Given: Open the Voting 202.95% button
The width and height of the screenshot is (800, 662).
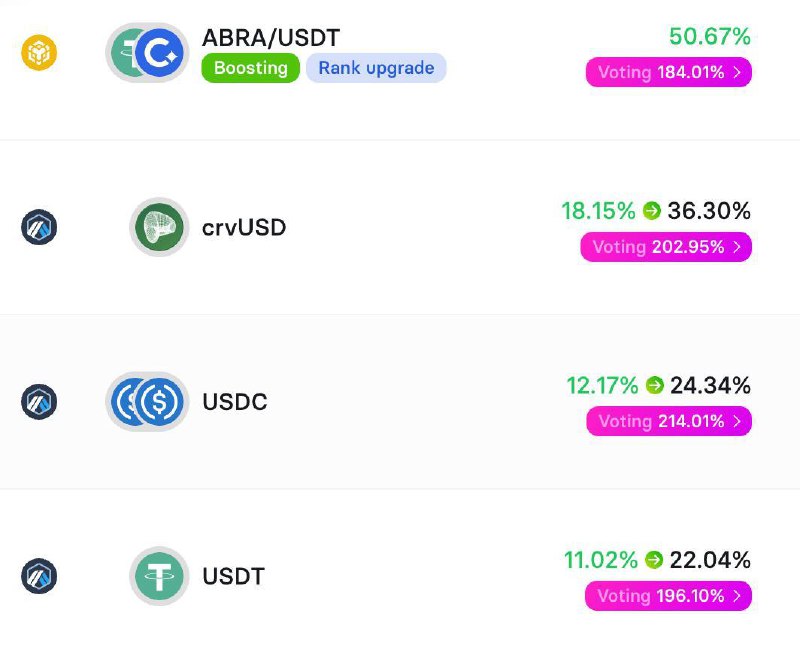Looking at the screenshot, I should click(x=666, y=246).
